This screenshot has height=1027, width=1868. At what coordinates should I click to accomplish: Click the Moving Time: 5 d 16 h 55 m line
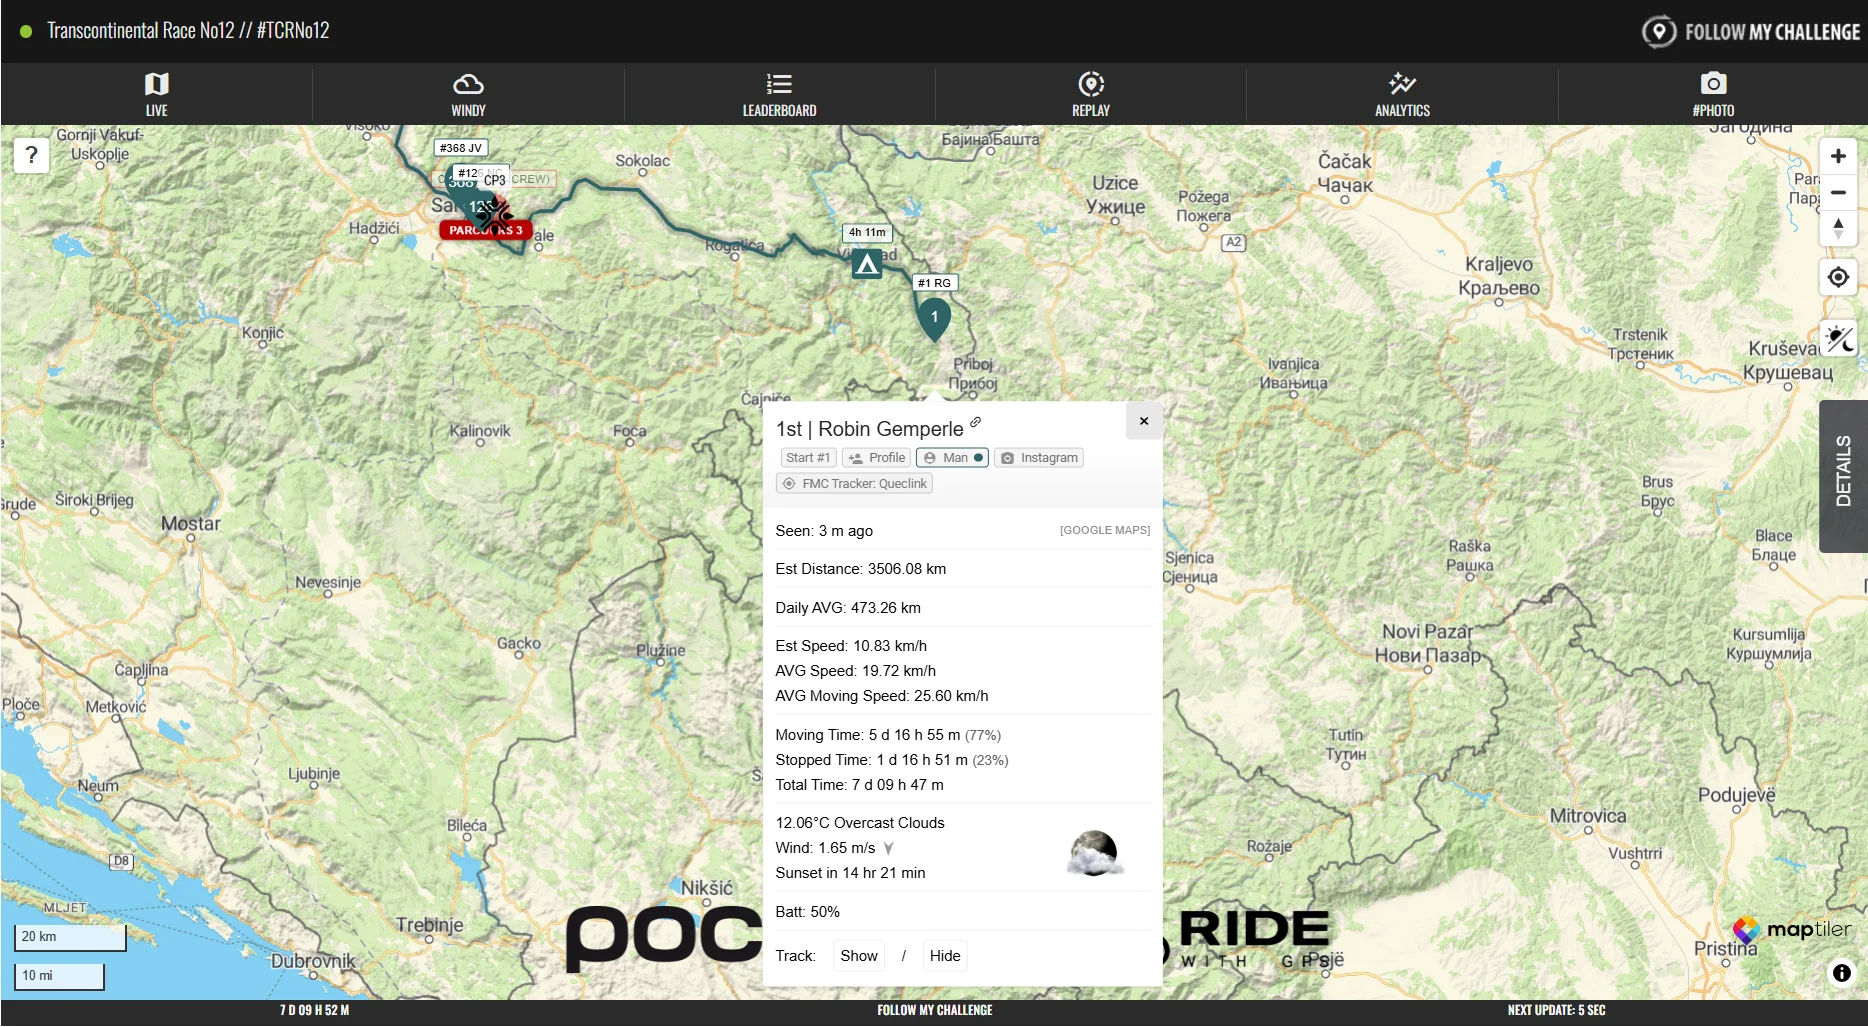point(888,735)
